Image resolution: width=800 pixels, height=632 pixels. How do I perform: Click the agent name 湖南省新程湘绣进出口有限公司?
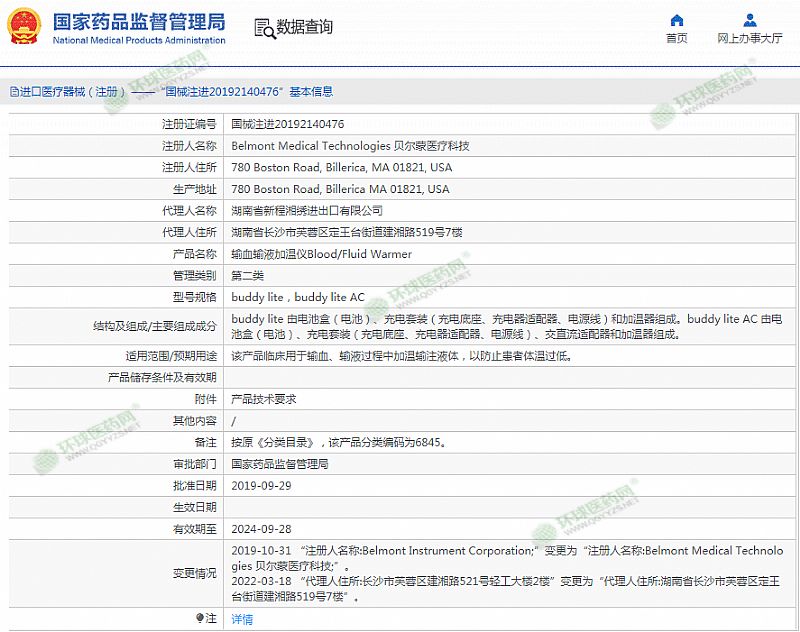[x=307, y=211]
